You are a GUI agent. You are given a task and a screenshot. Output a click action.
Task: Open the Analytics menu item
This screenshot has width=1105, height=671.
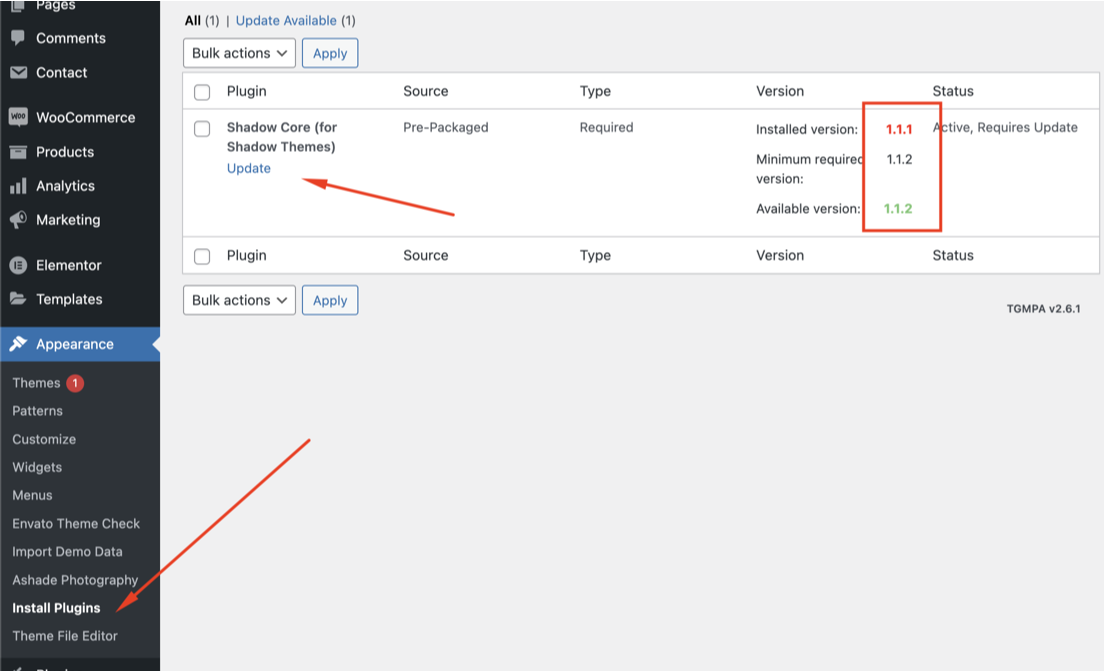coord(66,185)
